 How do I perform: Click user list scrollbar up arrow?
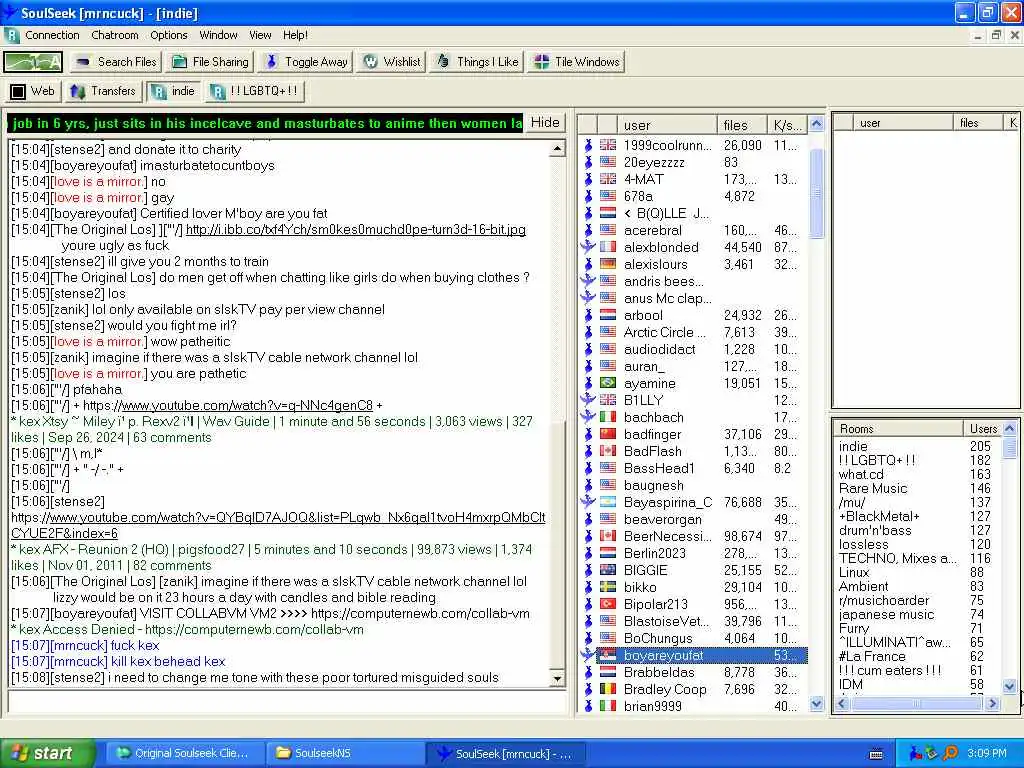(x=816, y=123)
